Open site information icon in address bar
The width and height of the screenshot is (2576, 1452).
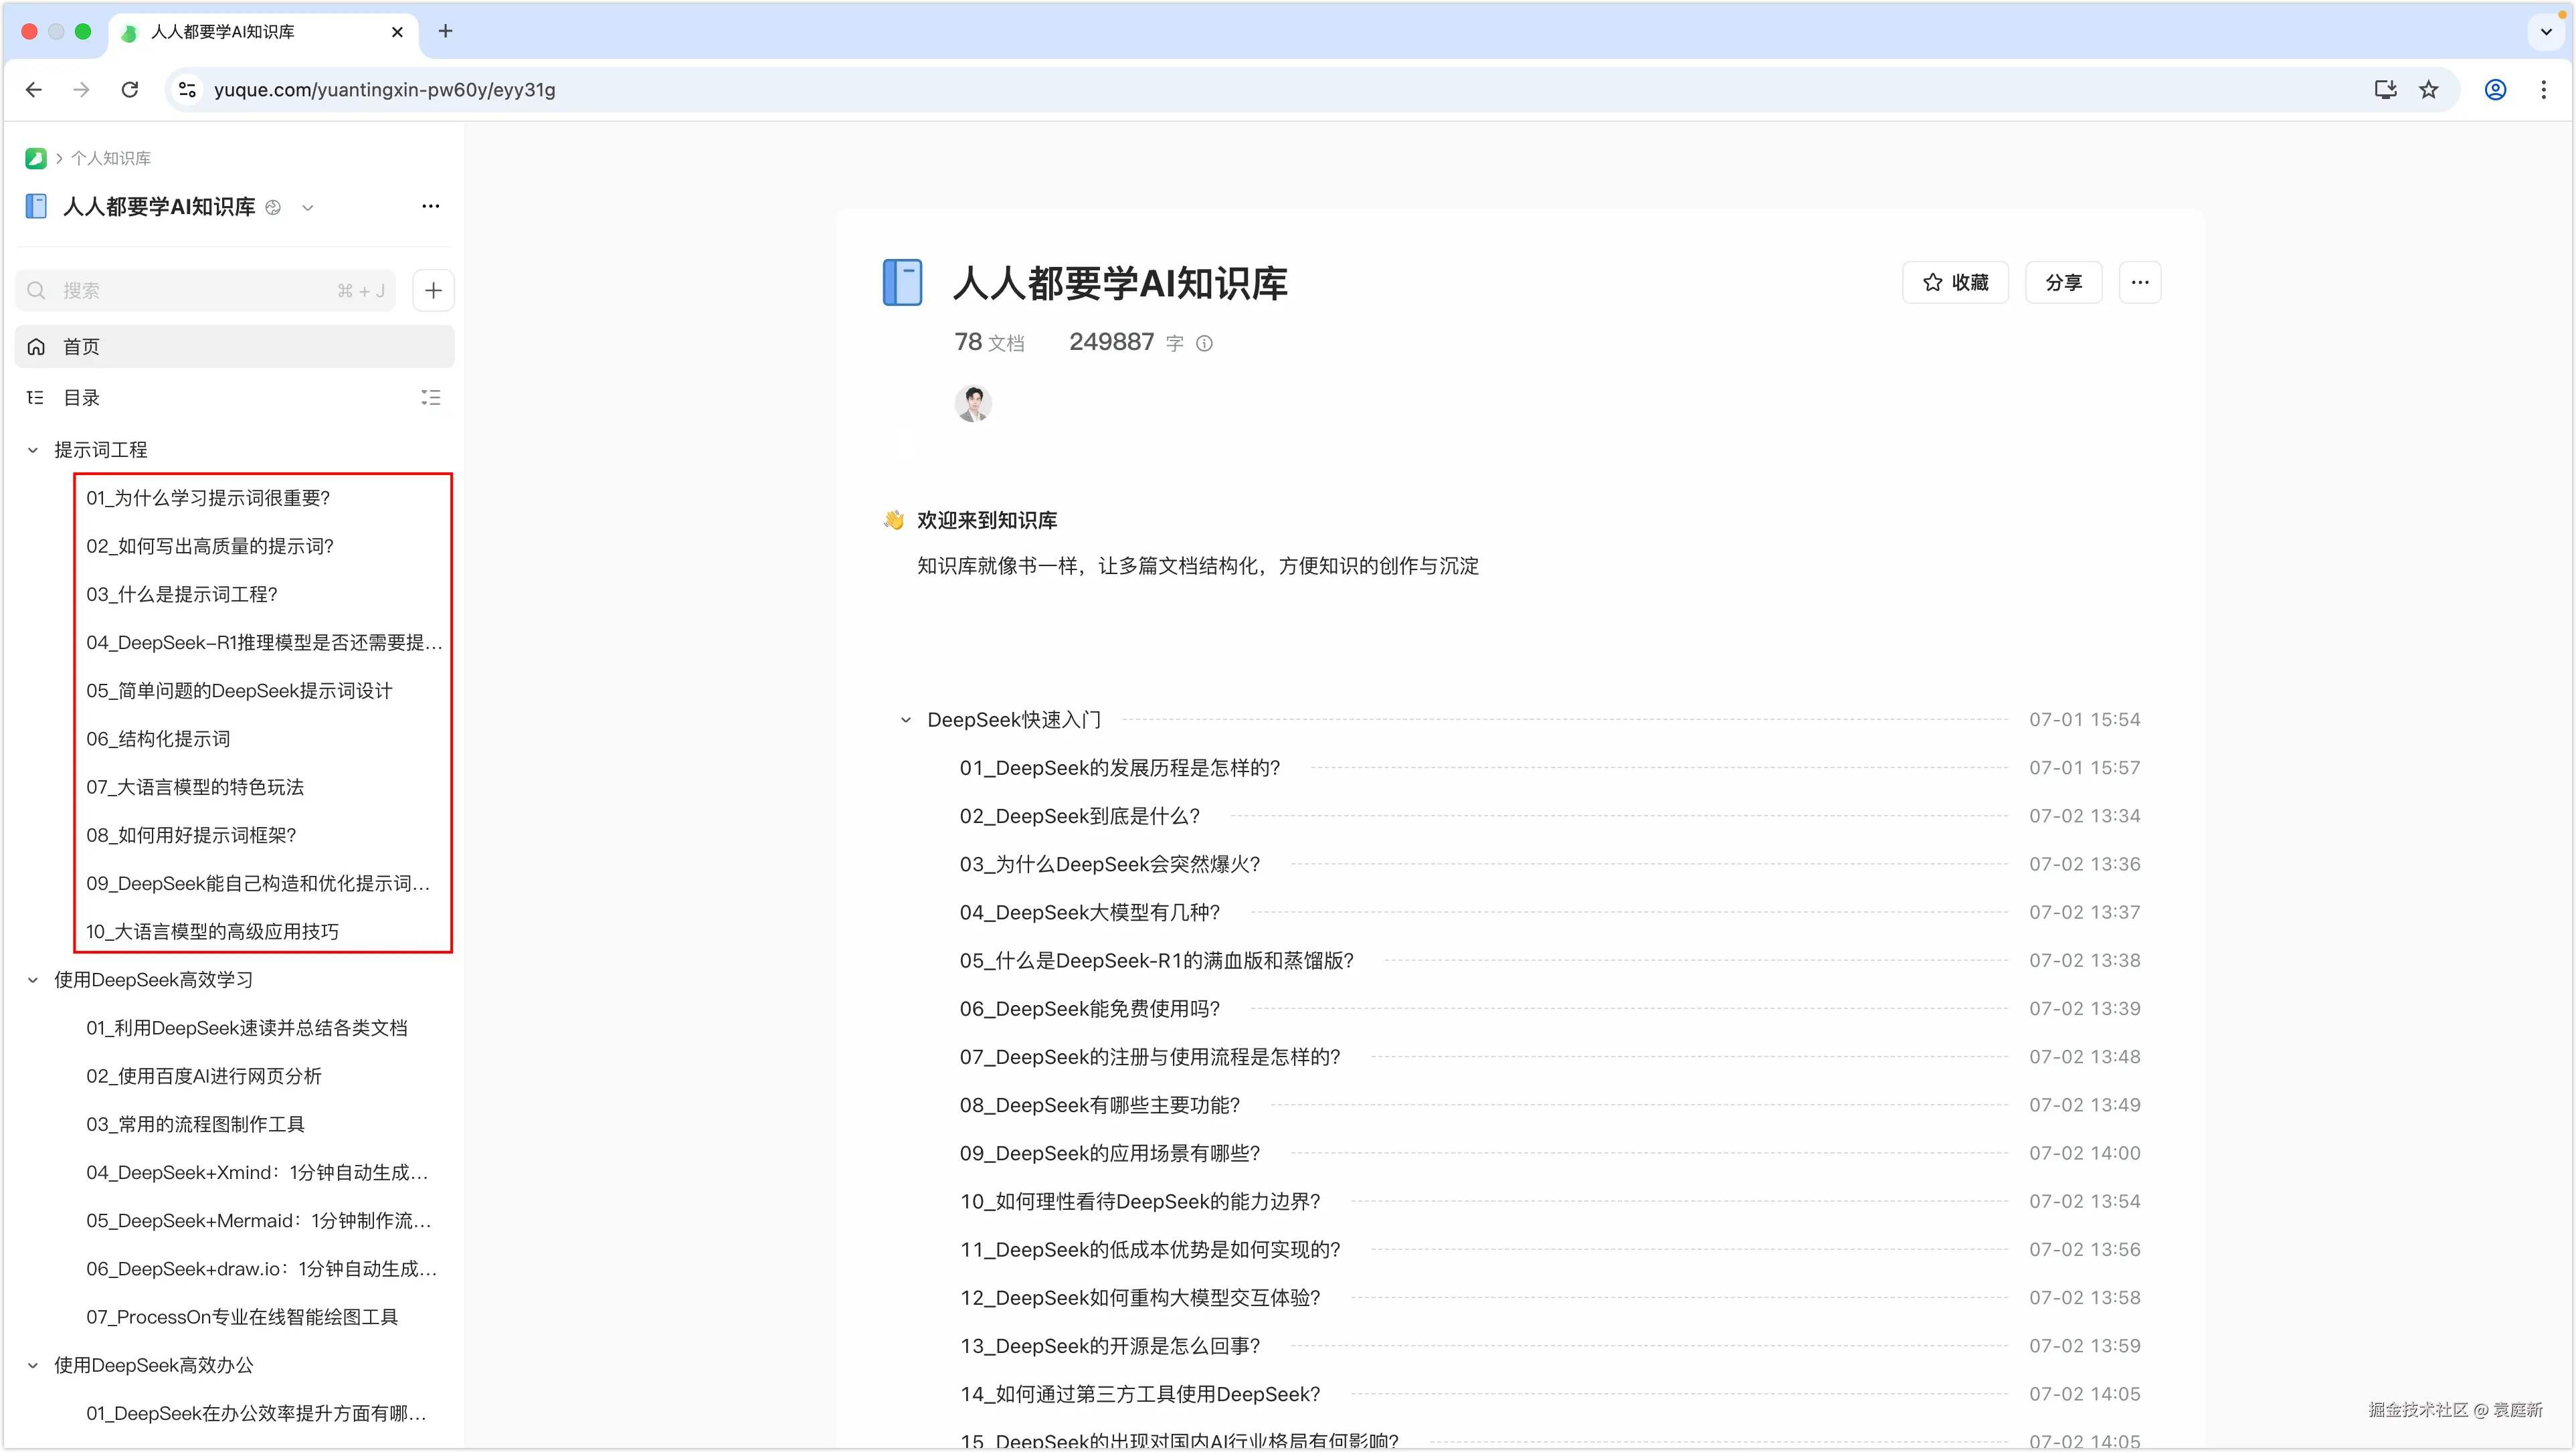point(187,89)
